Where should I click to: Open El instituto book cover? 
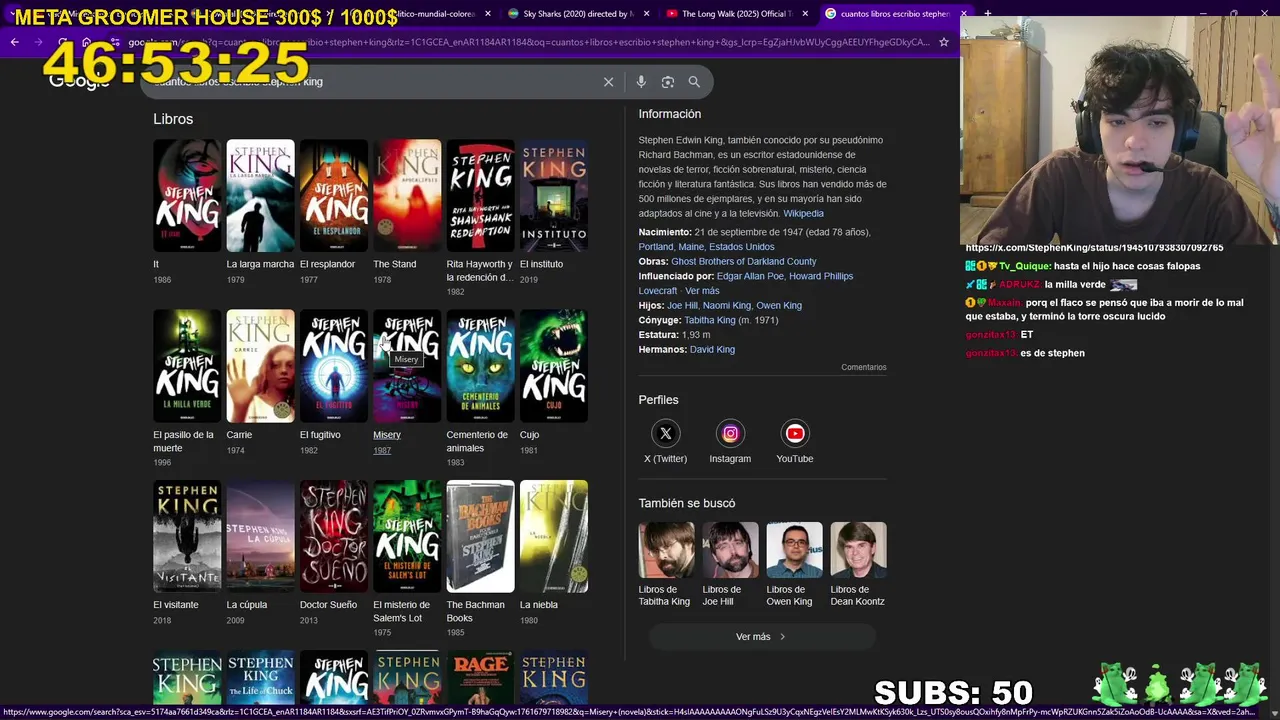click(554, 195)
